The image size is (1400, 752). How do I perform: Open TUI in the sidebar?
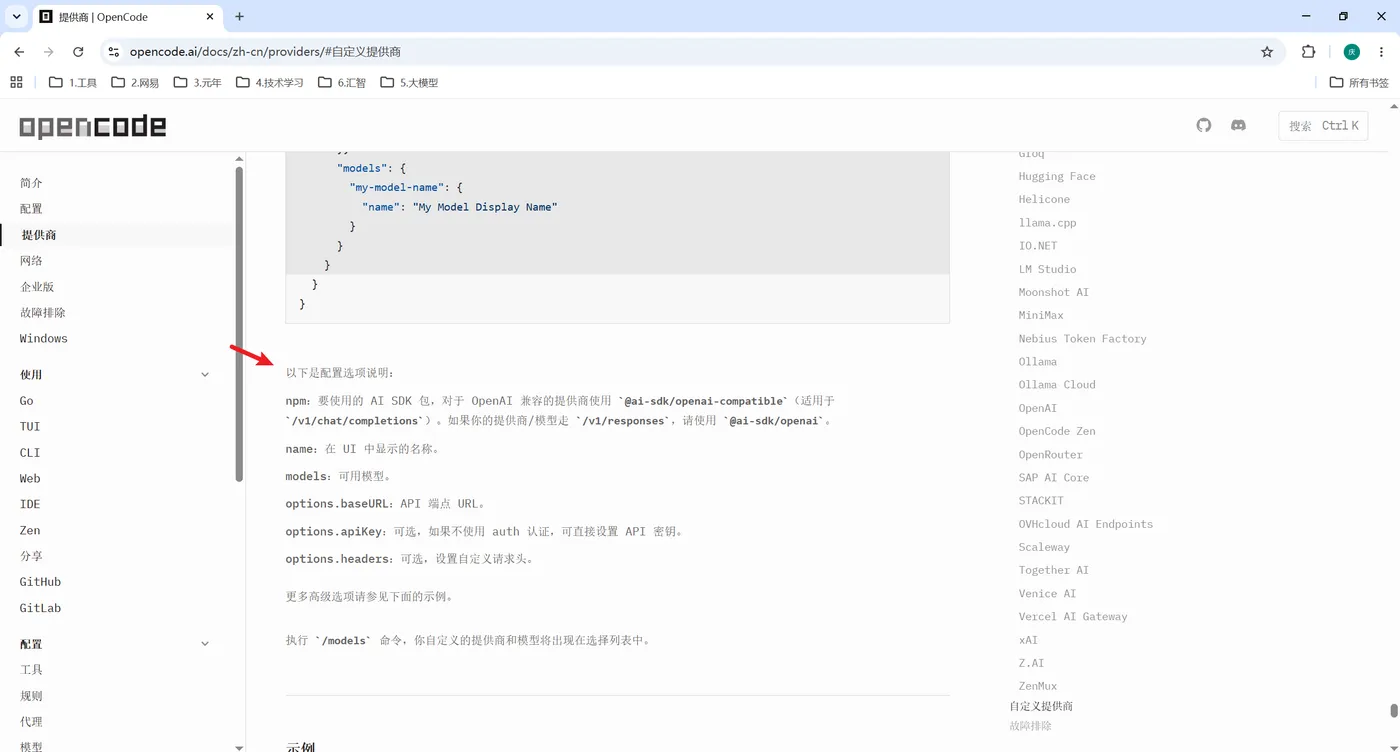pyautogui.click(x=30, y=427)
